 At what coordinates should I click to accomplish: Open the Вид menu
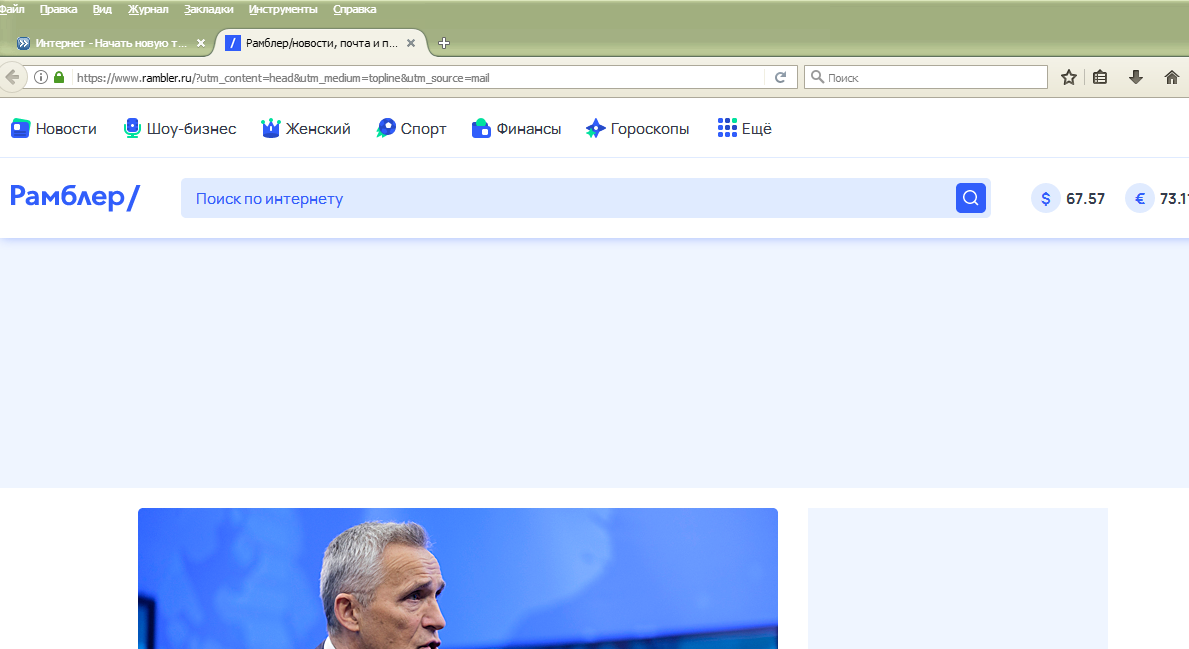102,9
